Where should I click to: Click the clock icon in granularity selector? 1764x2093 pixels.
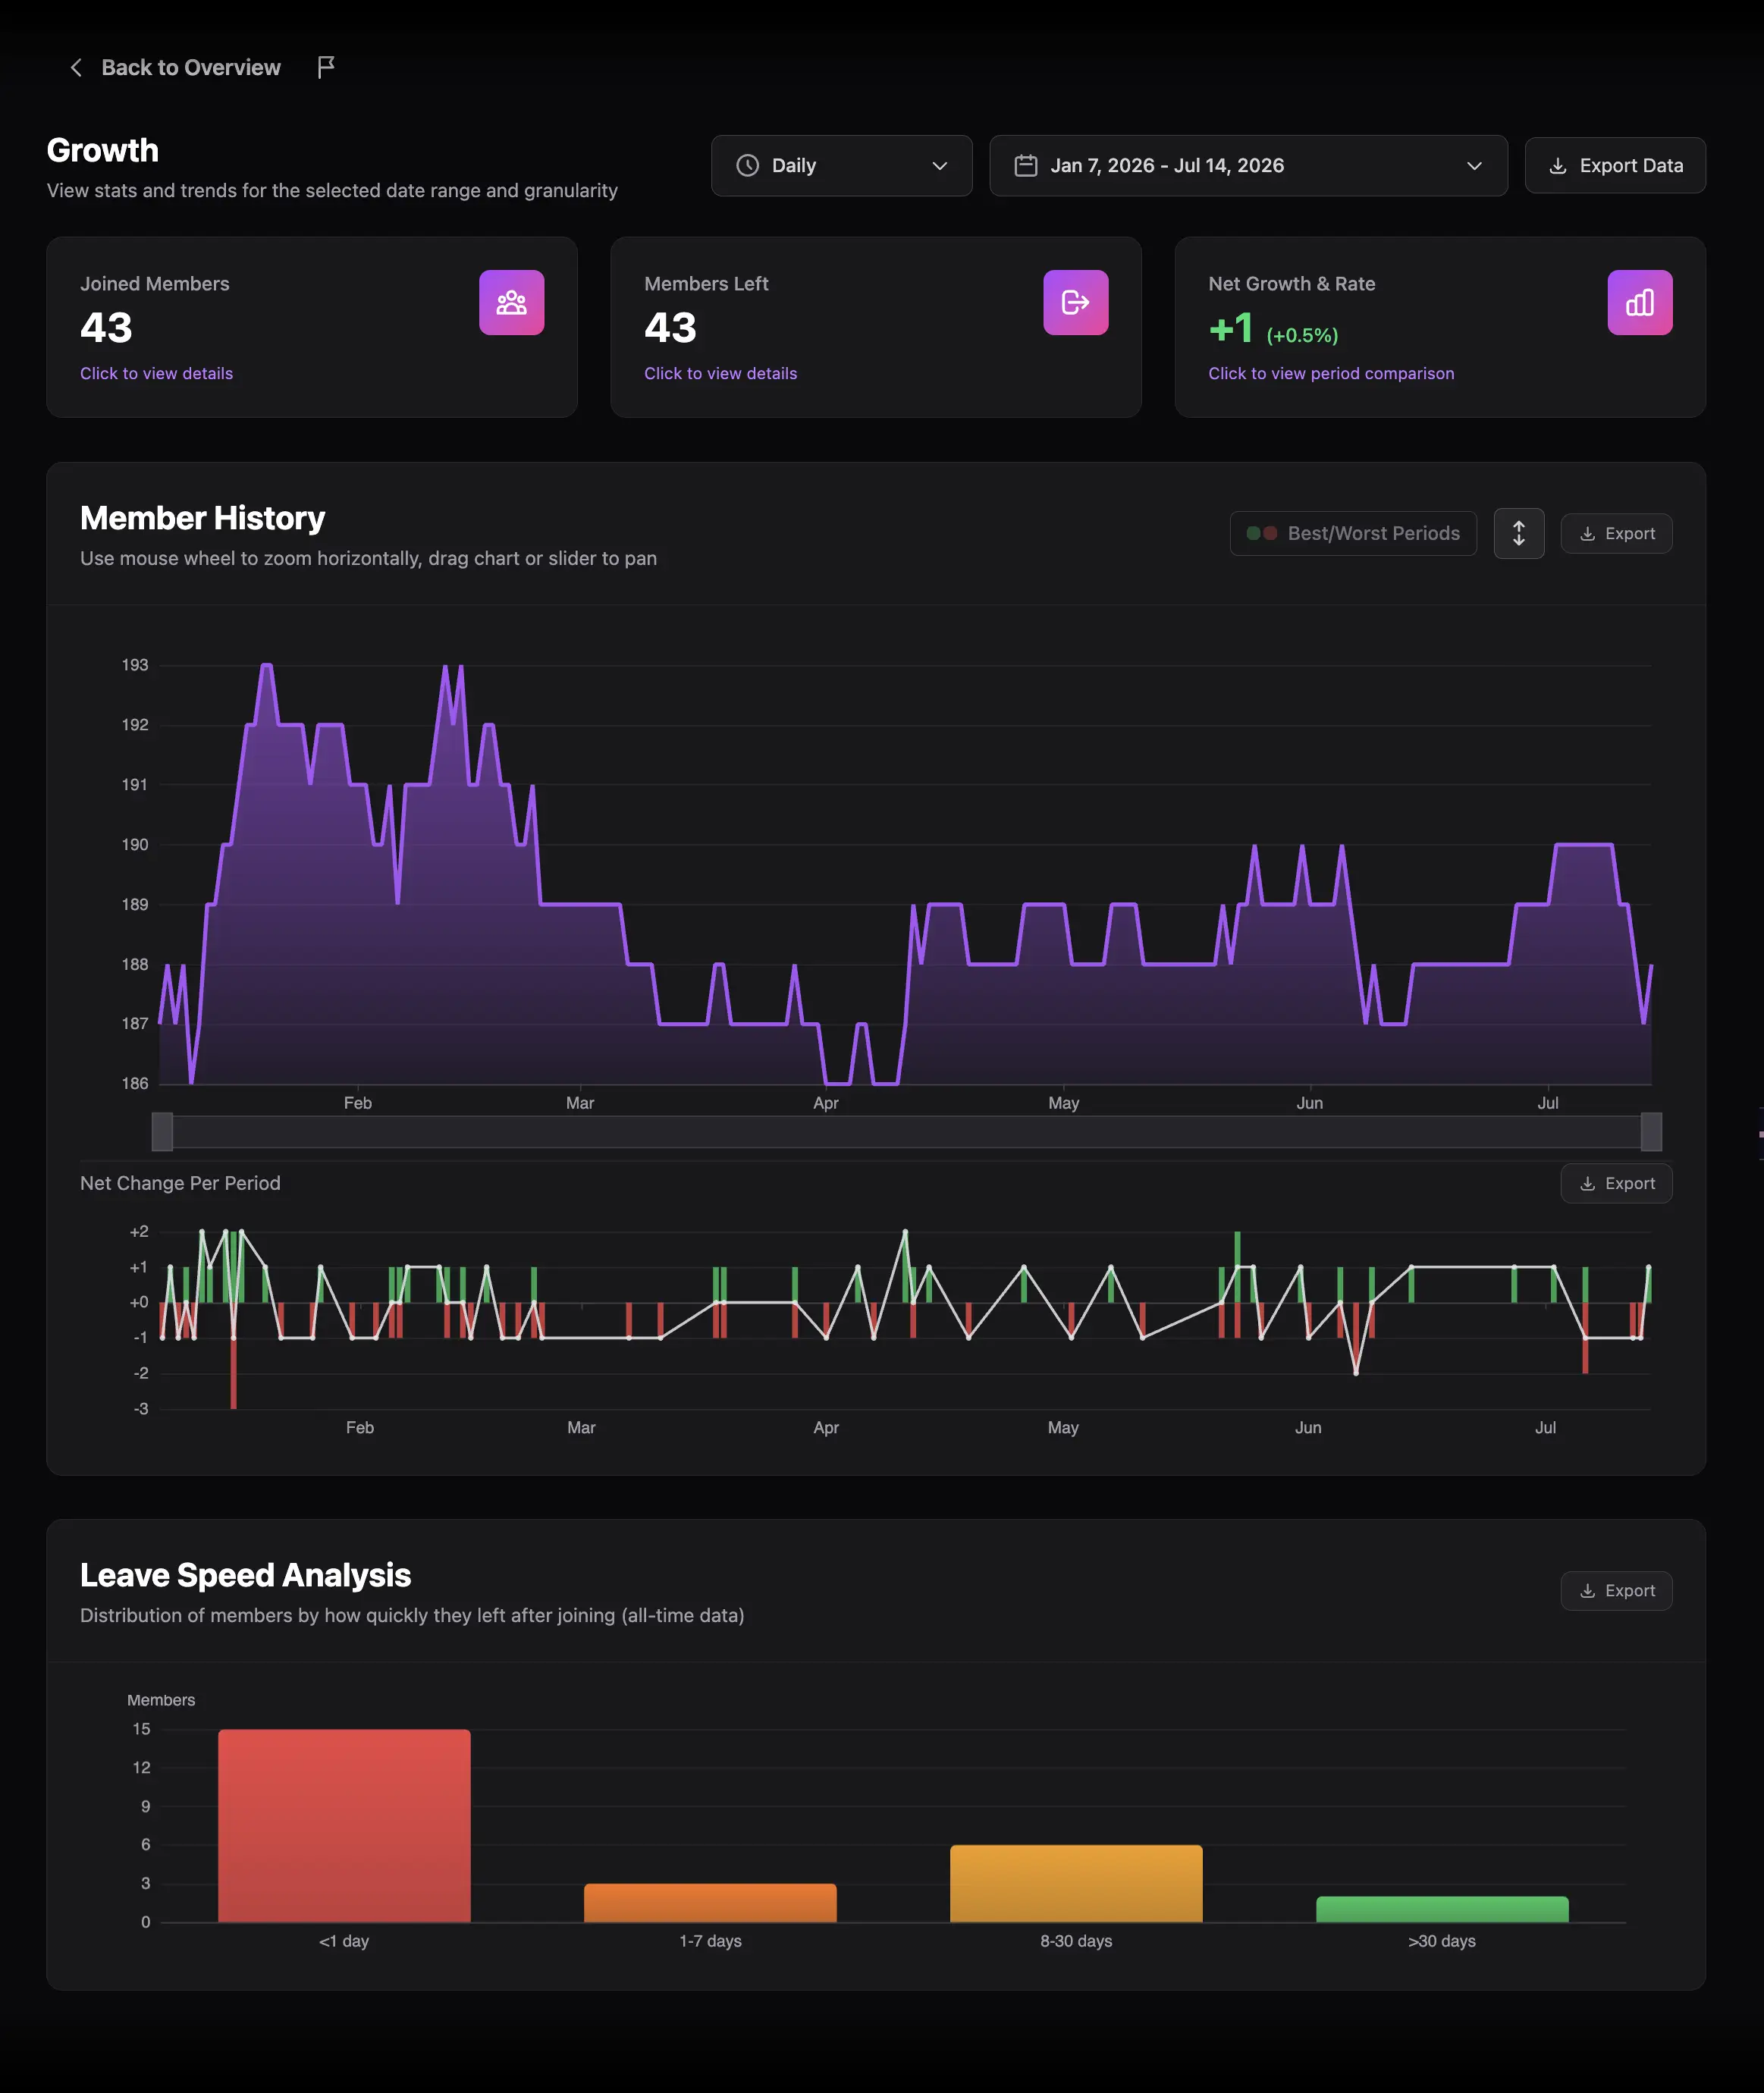click(x=747, y=165)
